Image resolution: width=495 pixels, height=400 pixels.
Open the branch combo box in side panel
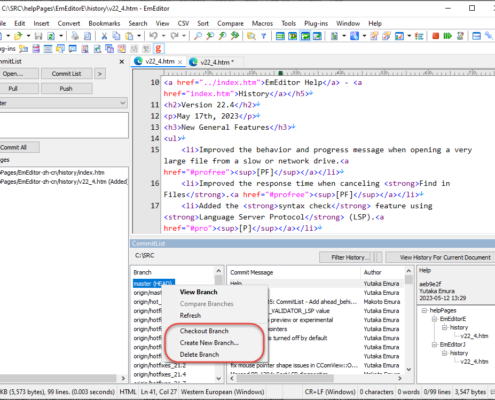point(63,103)
